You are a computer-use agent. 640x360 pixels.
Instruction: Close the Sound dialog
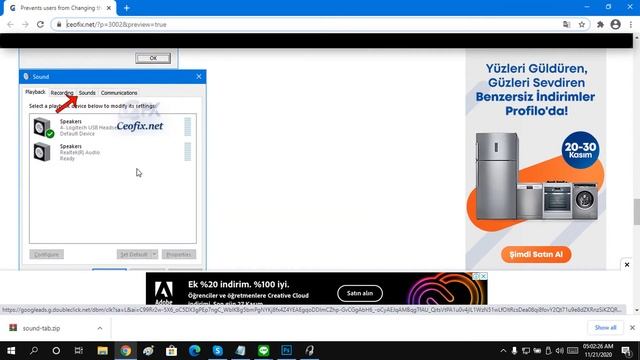point(199,76)
